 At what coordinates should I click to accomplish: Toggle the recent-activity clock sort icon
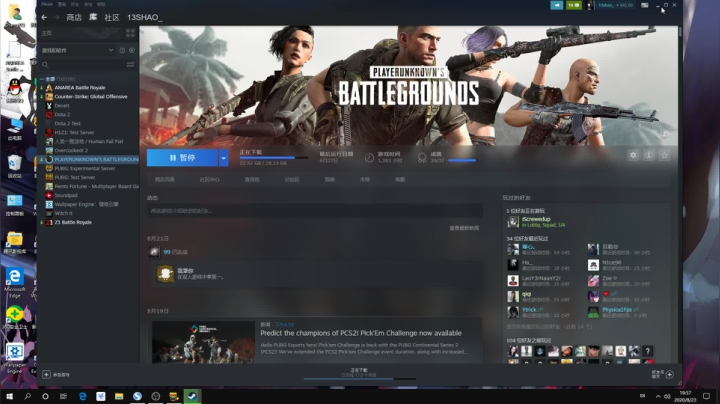(122, 50)
